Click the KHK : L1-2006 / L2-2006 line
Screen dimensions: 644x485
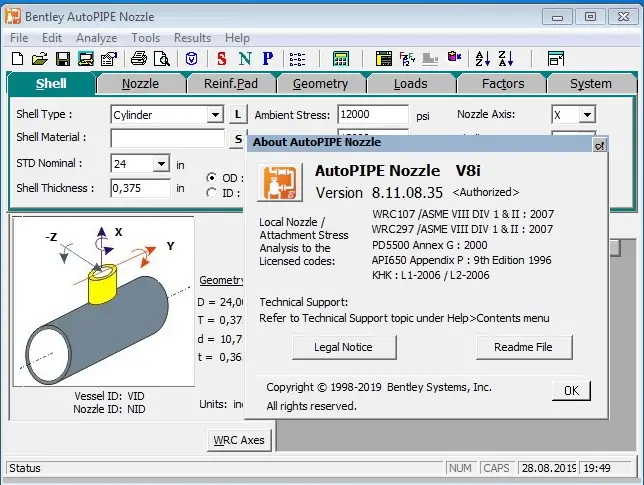click(431, 275)
